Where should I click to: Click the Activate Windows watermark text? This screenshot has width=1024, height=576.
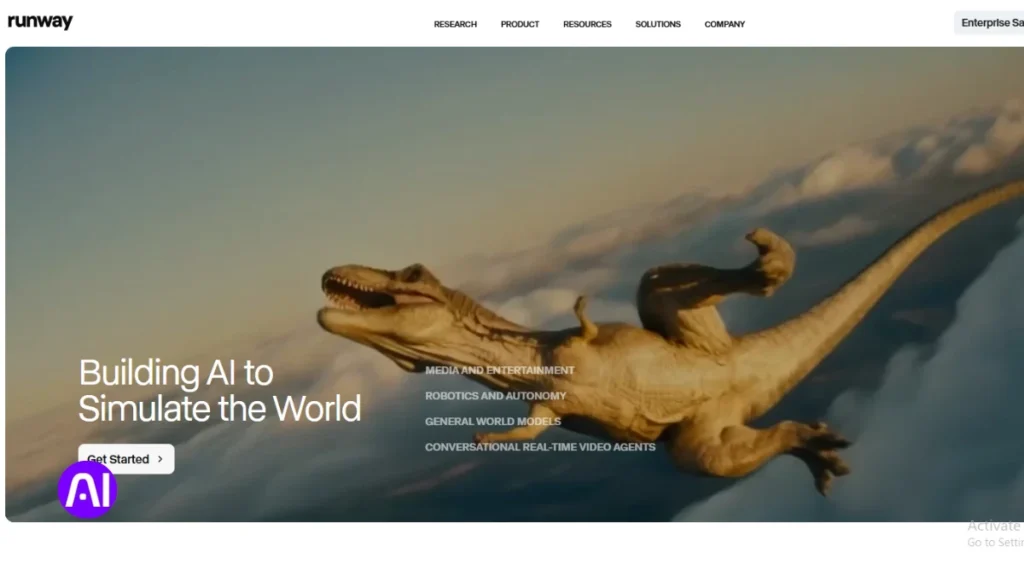point(994,525)
